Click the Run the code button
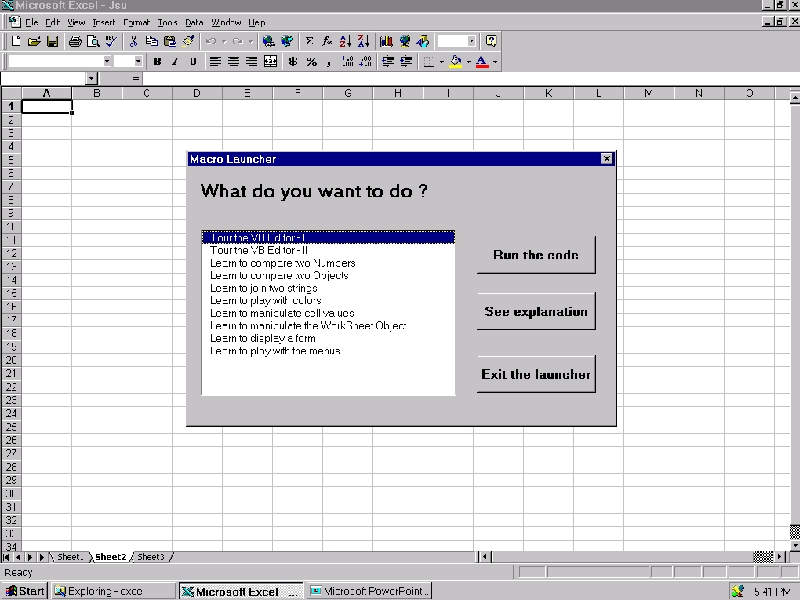 536,255
